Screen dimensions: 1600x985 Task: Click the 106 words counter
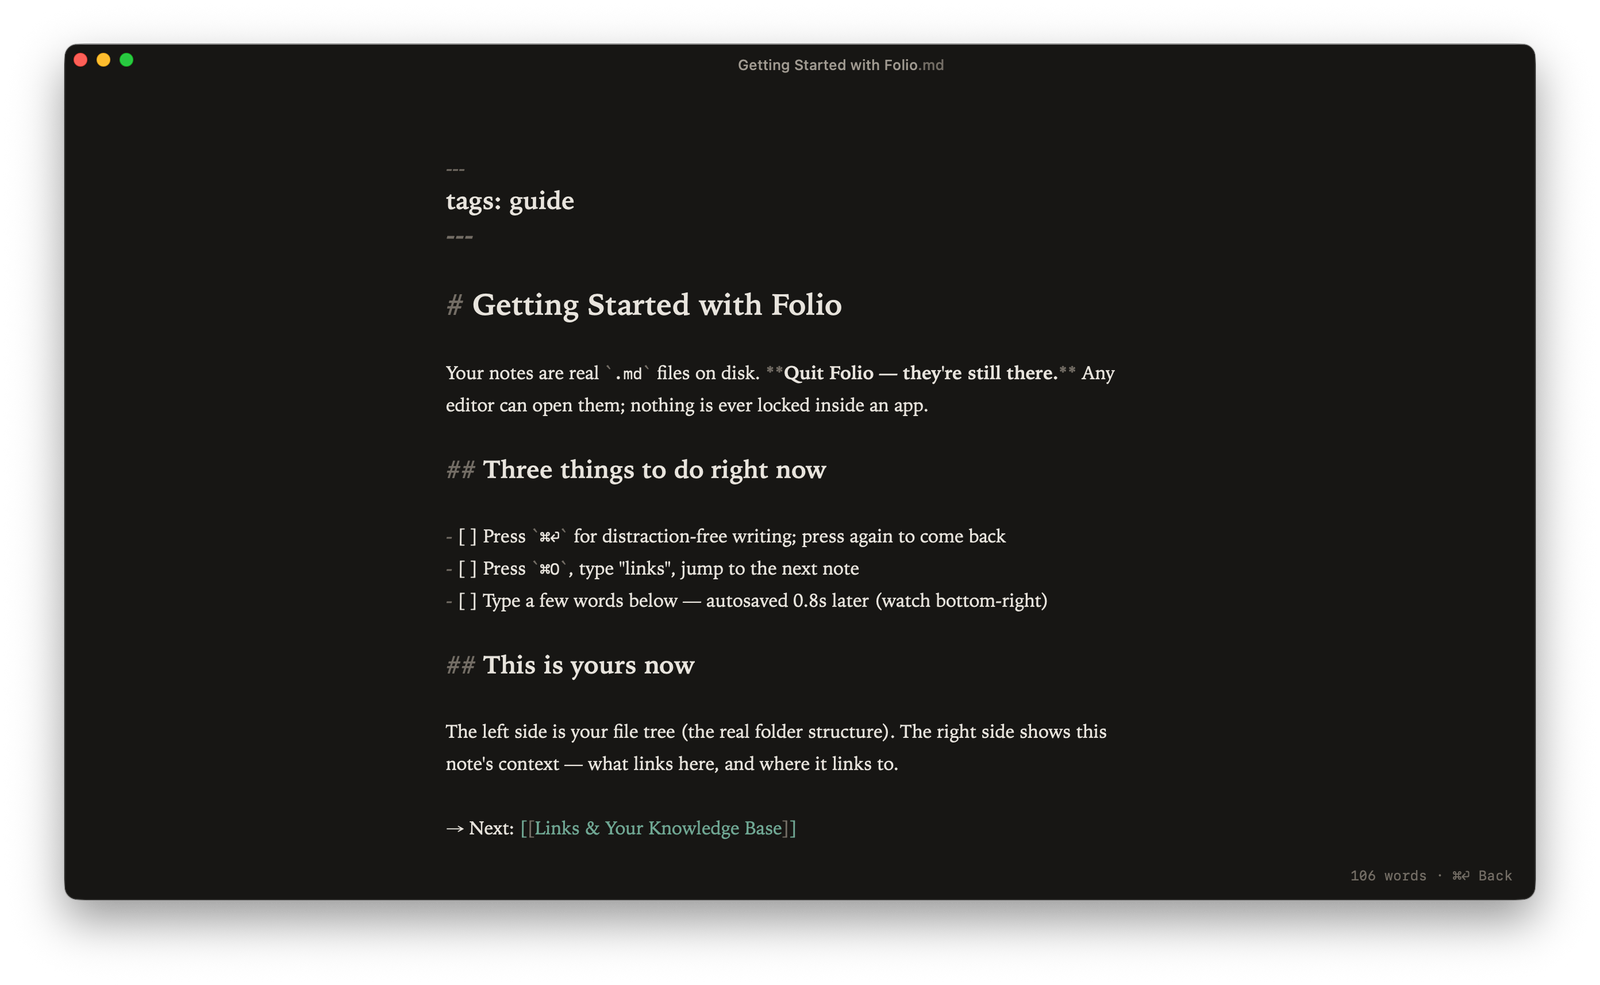1388,876
